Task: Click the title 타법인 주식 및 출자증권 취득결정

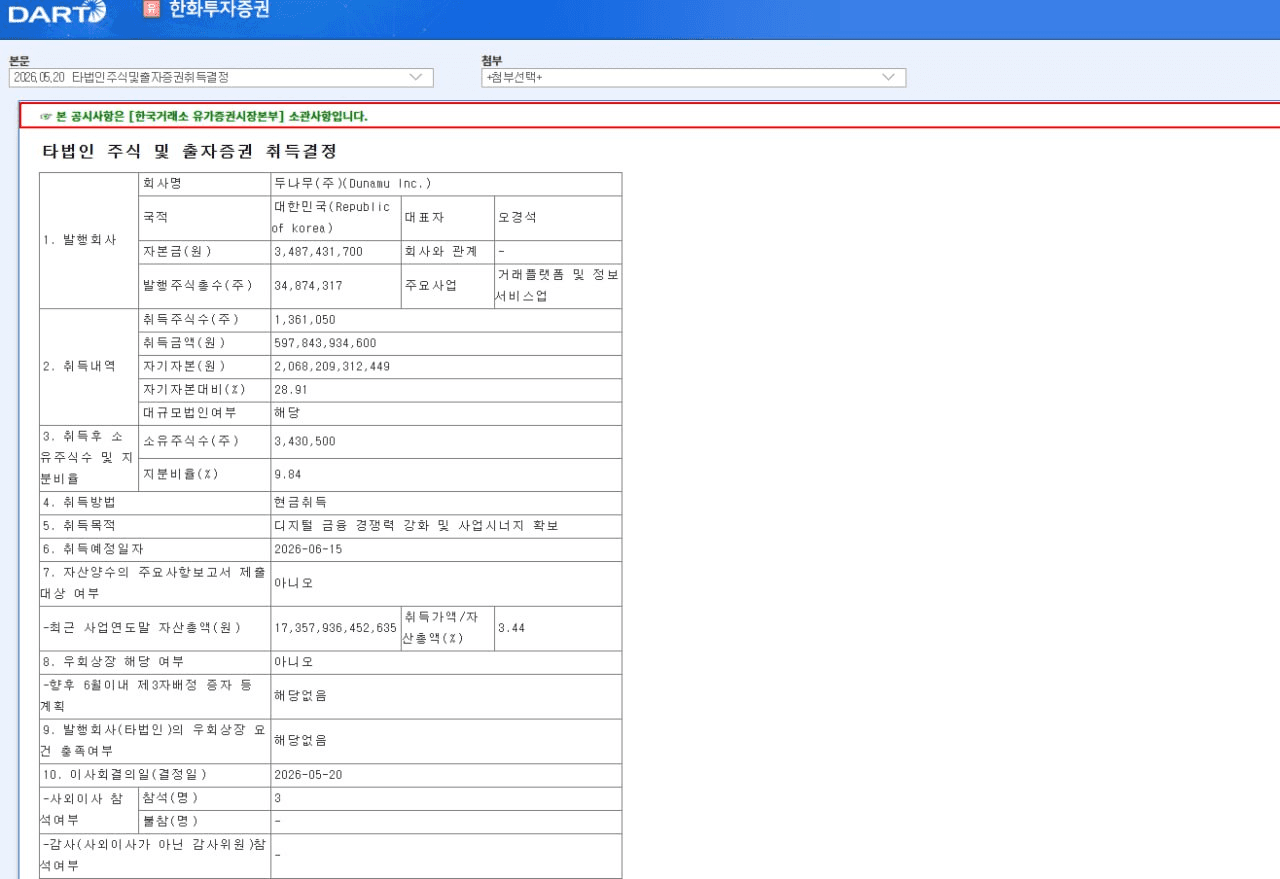Action: 189,152
